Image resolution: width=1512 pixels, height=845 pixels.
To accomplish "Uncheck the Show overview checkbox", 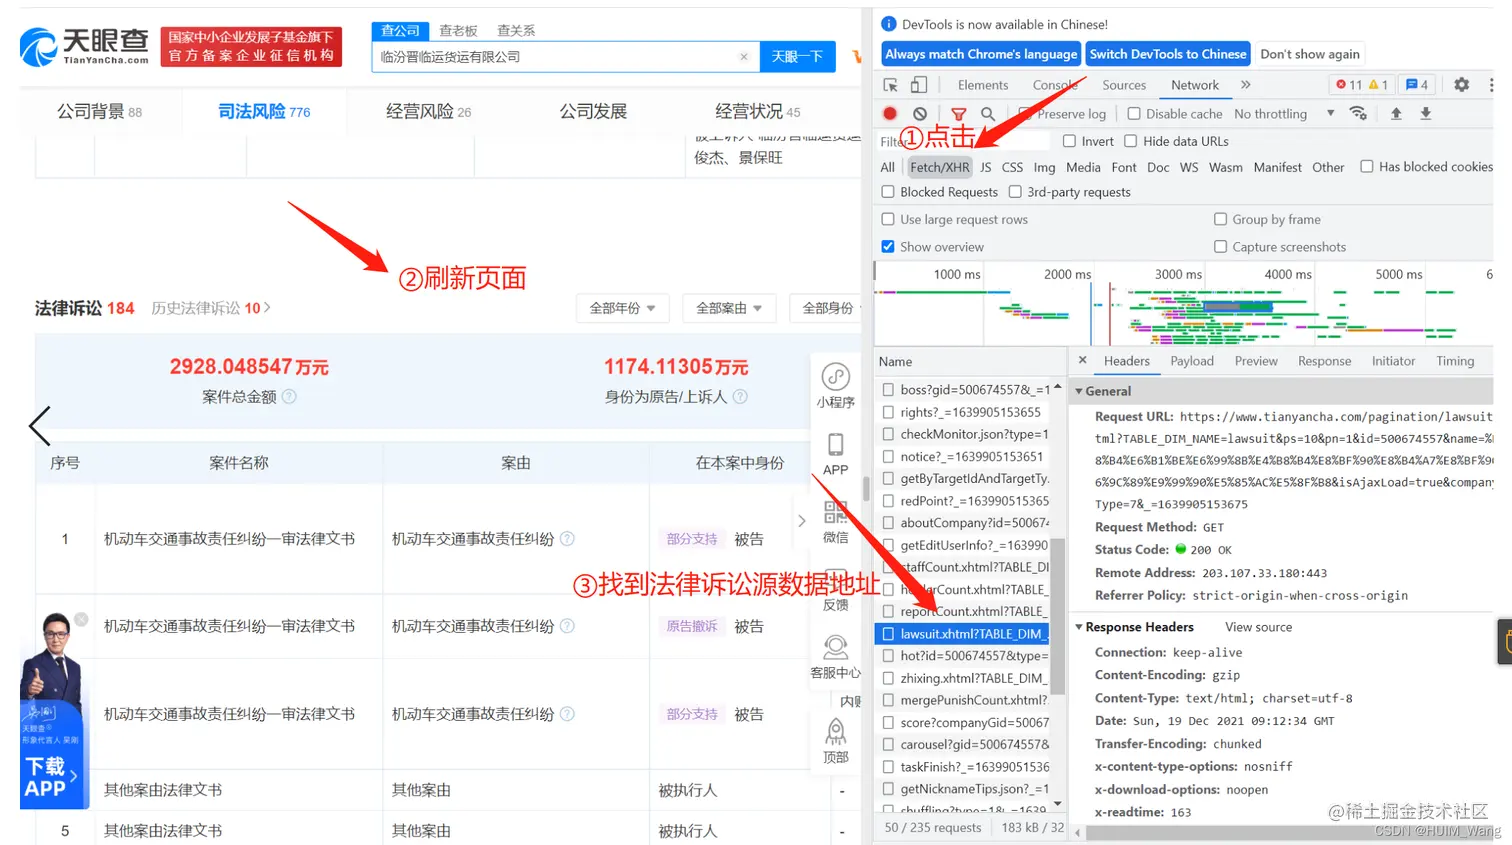I will (886, 246).
